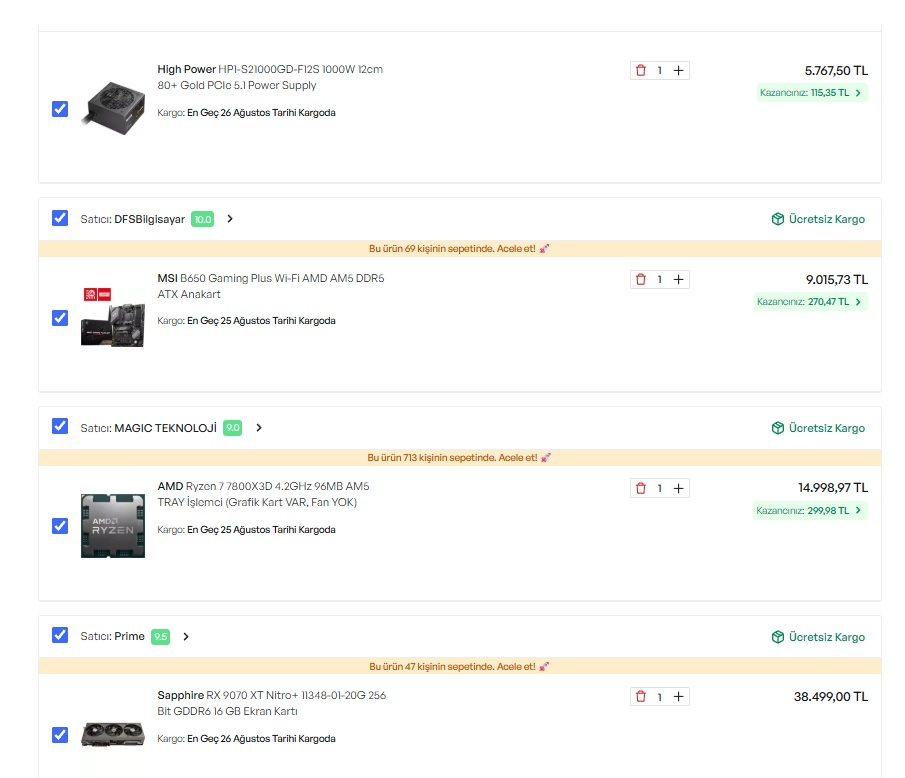Image resolution: width=905 pixels, height=778 pixels.
Task: Open Sapphire RX 9070 XT Nitro+ product page
Action: 271,703
